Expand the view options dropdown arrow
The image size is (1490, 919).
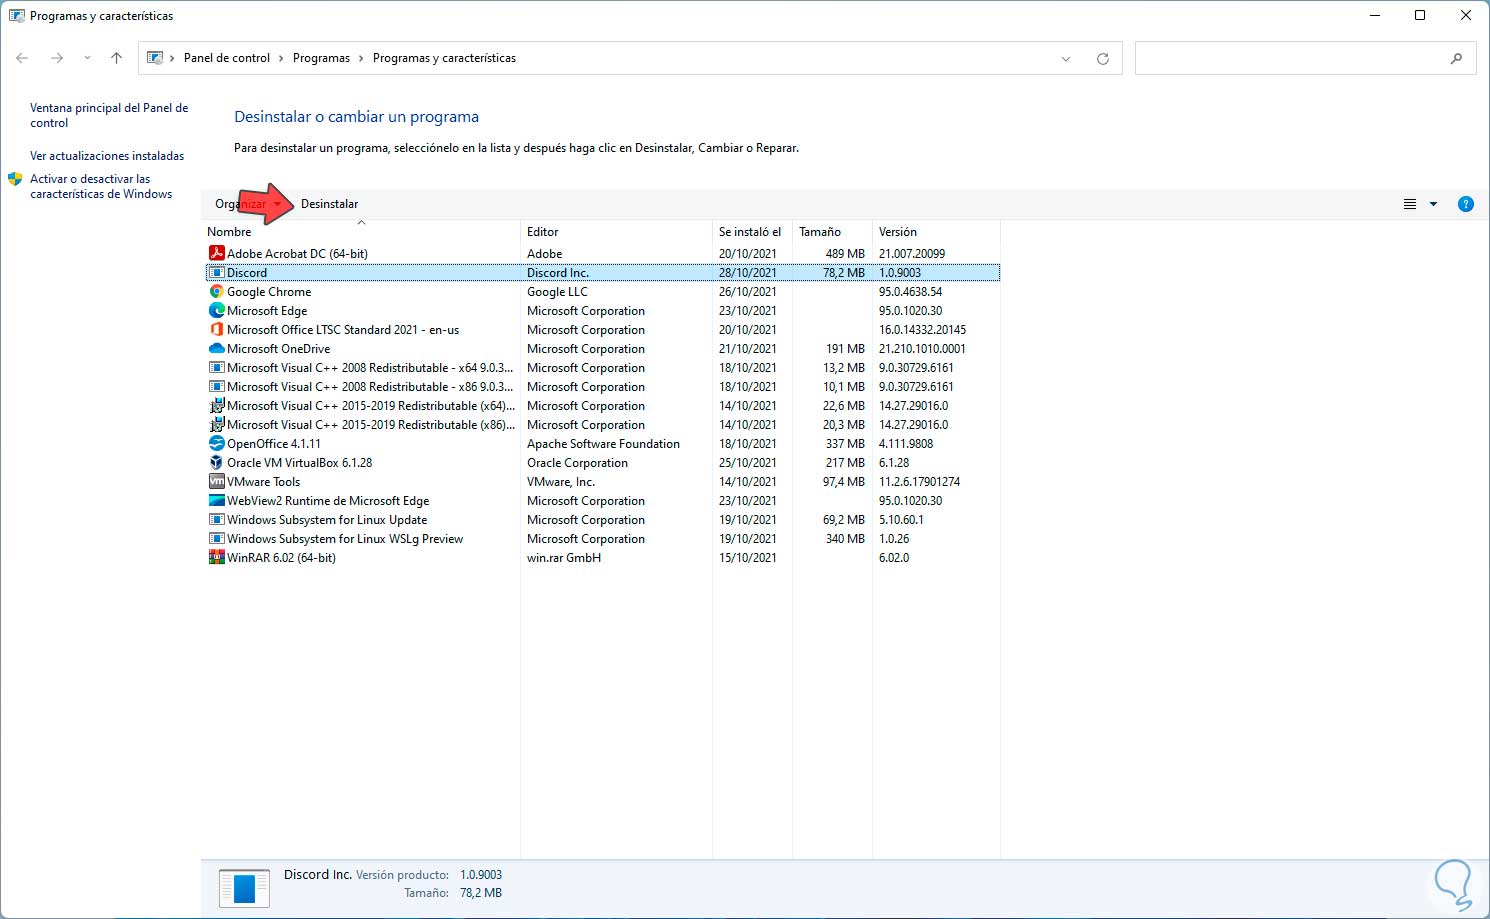1433,204
